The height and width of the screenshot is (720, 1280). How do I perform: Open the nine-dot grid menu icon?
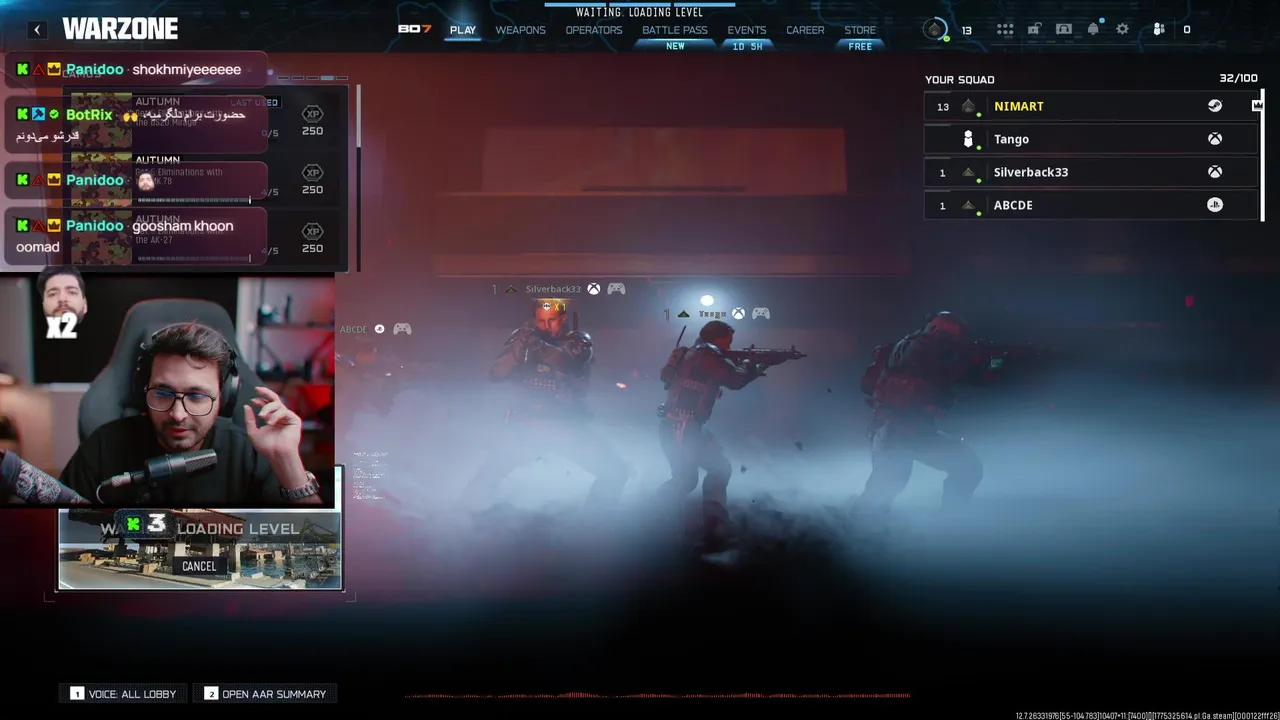[x=1005, y=29]
